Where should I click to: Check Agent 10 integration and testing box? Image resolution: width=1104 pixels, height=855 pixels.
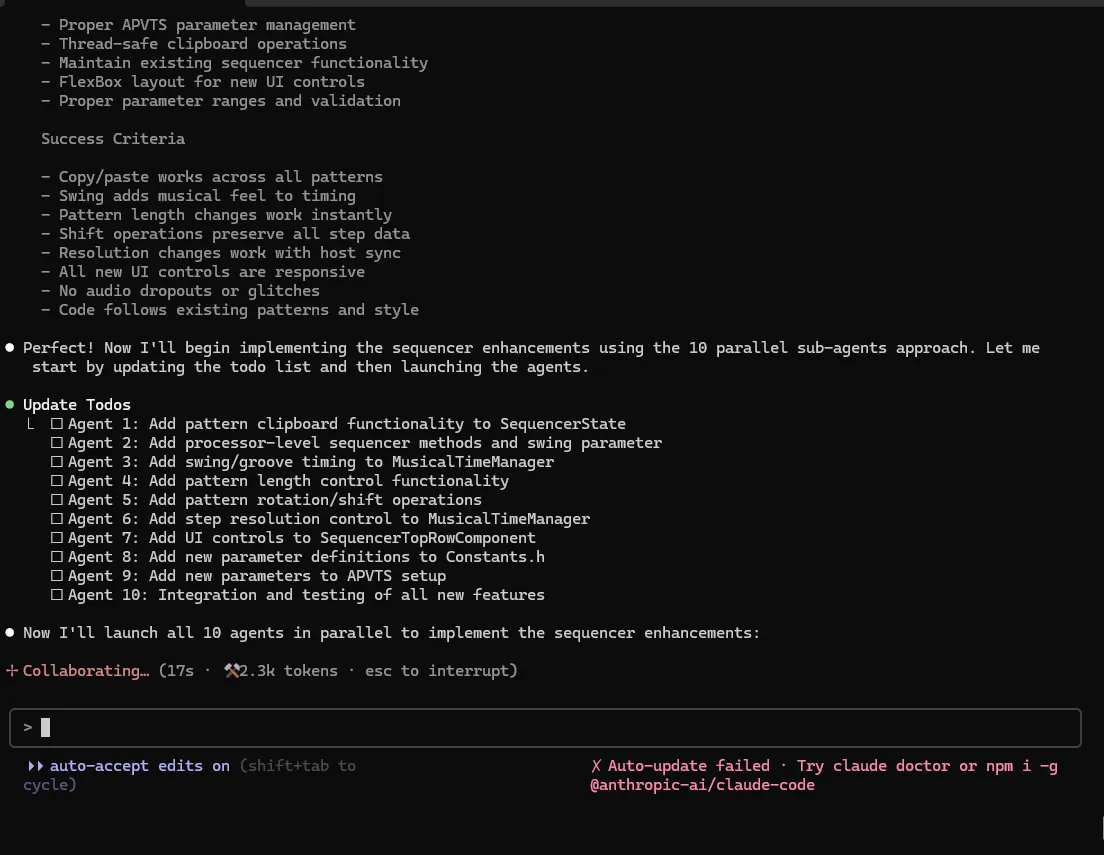point(57,595)
